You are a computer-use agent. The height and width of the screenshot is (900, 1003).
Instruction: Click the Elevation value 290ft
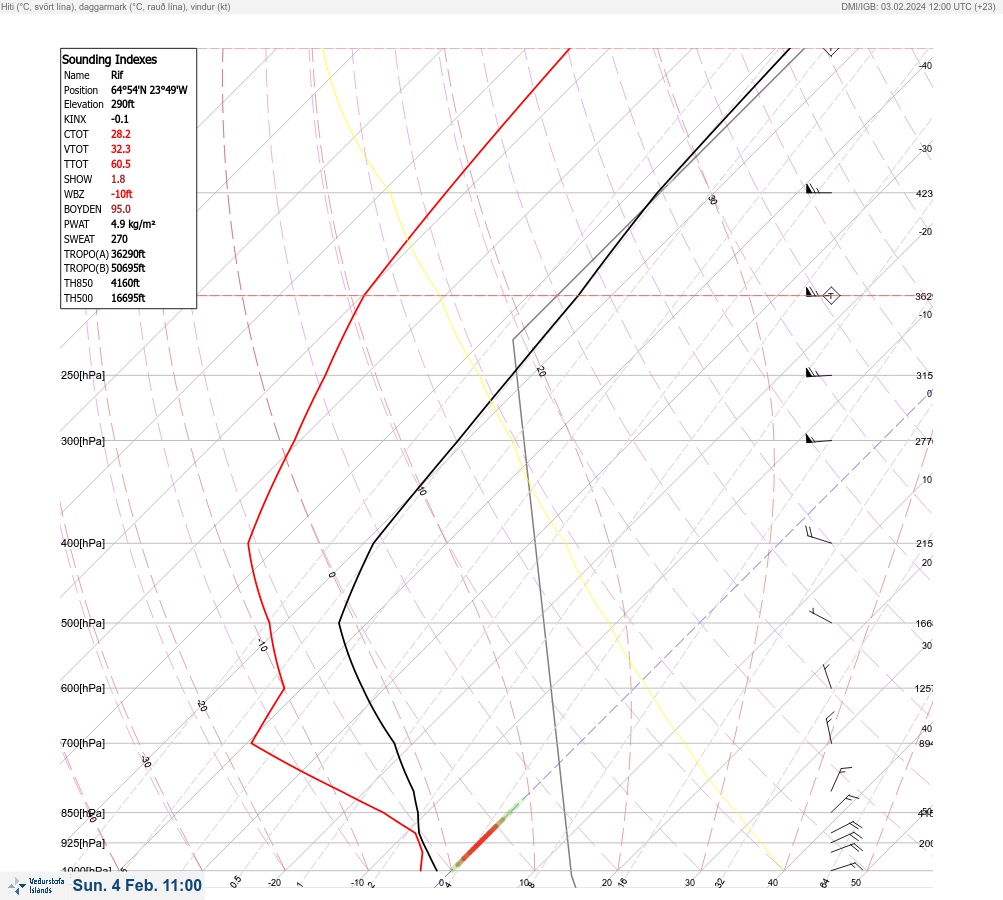(x=123, y=104)
